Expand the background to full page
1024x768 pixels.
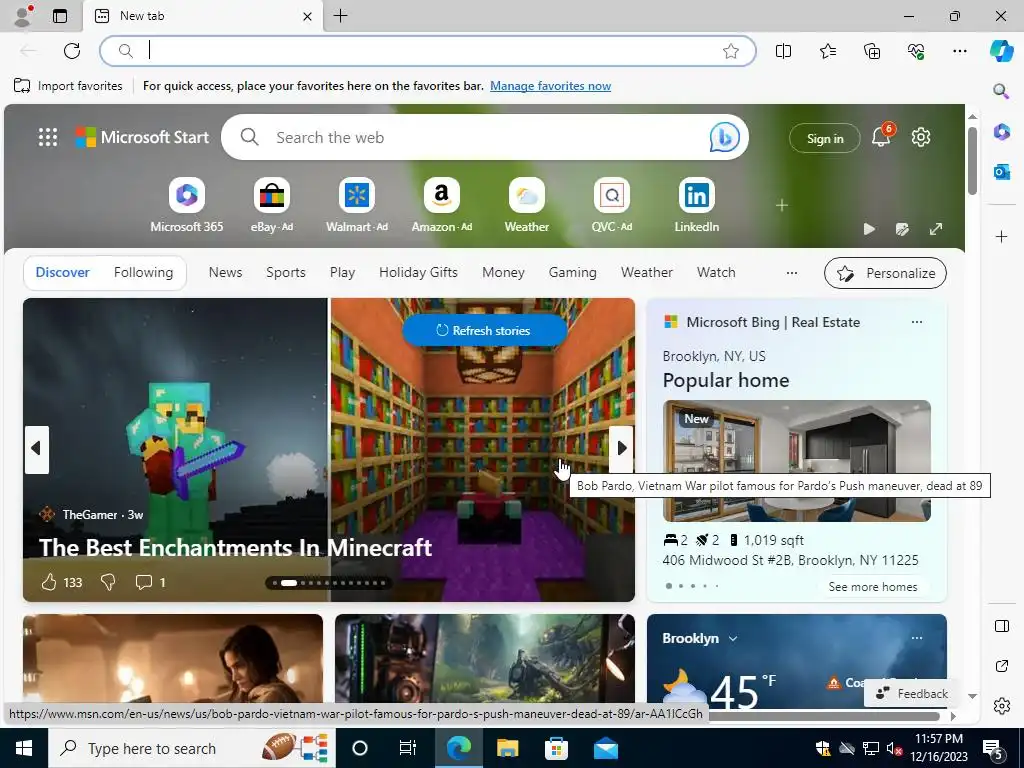click(936, 229)
